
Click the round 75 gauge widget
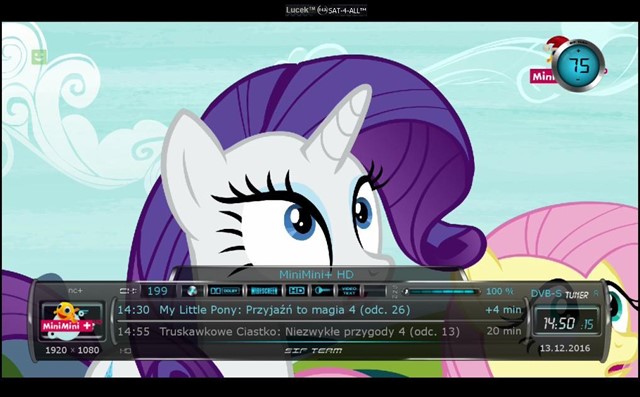pos(579,65)
